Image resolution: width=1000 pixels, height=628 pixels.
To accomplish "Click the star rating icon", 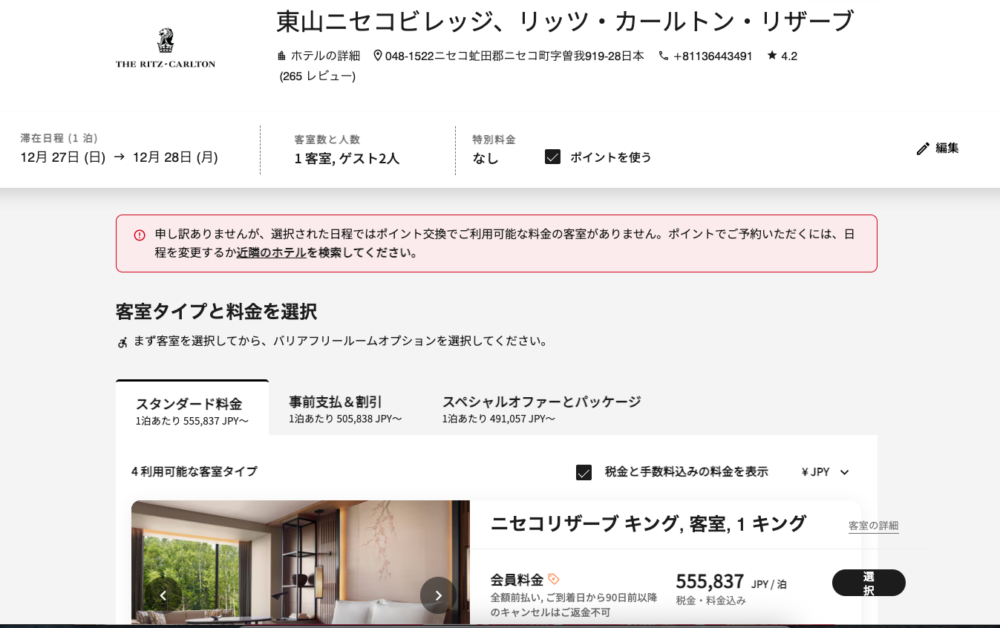I will pos(772,55).
